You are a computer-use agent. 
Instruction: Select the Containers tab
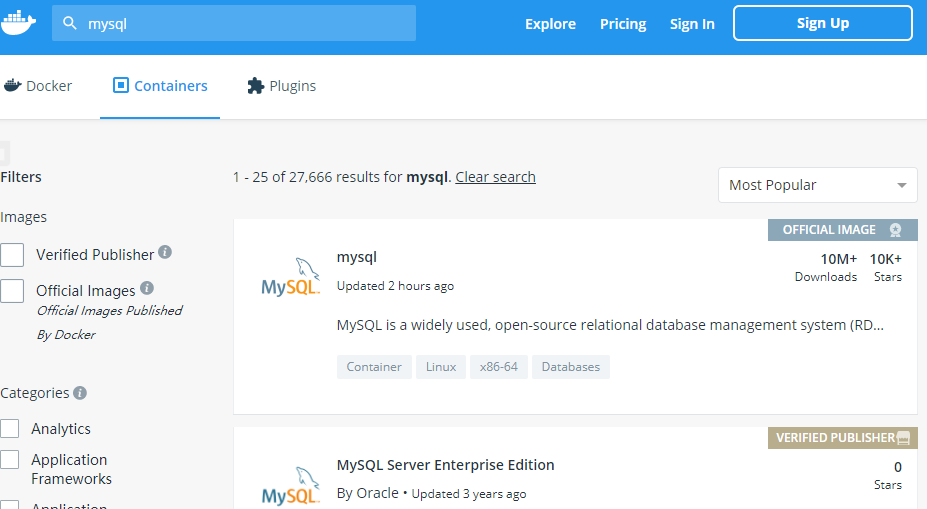(x=160, y=86)
